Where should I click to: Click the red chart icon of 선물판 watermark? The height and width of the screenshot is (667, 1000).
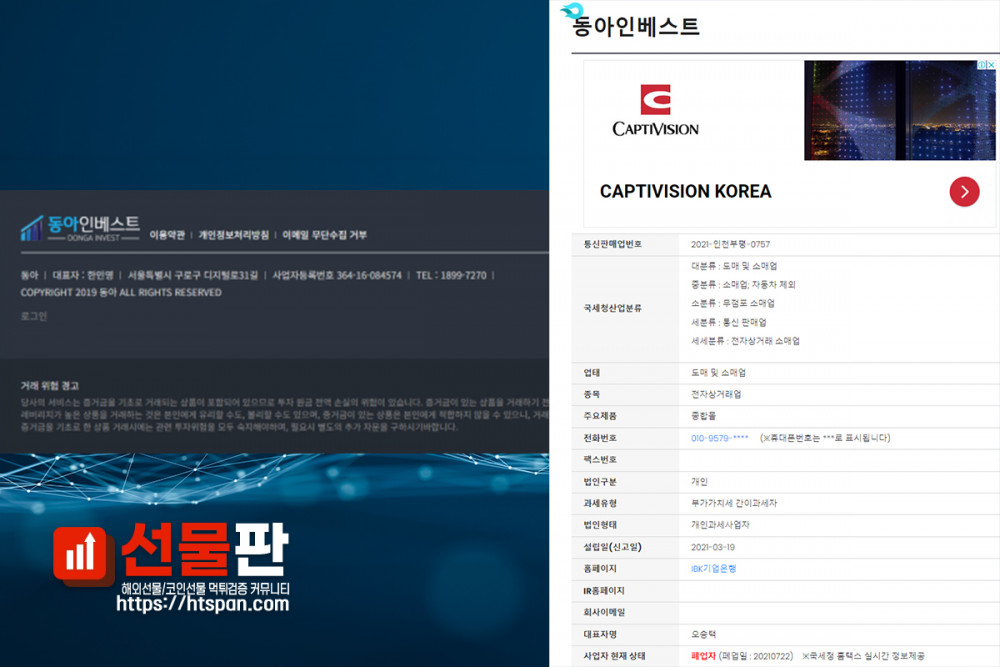(83, 556)
